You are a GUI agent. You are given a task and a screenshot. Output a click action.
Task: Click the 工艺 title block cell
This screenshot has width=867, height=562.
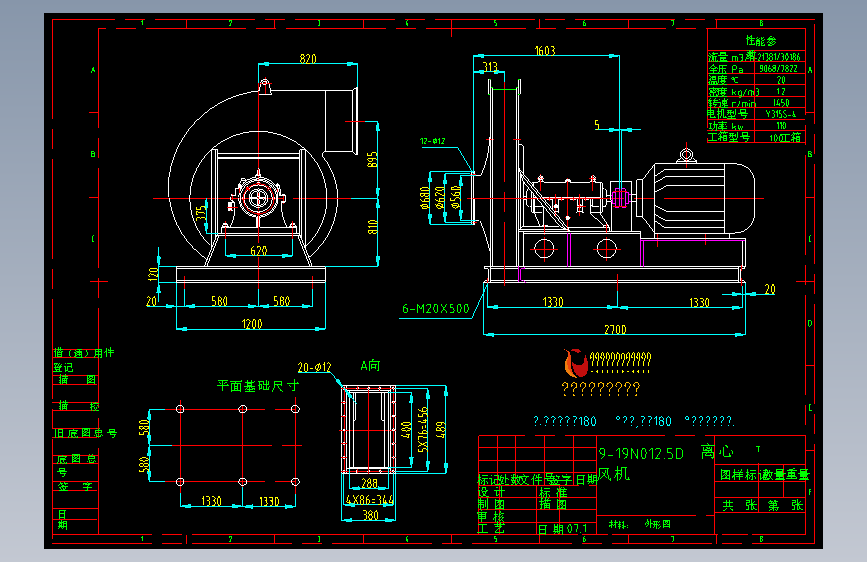492,529
